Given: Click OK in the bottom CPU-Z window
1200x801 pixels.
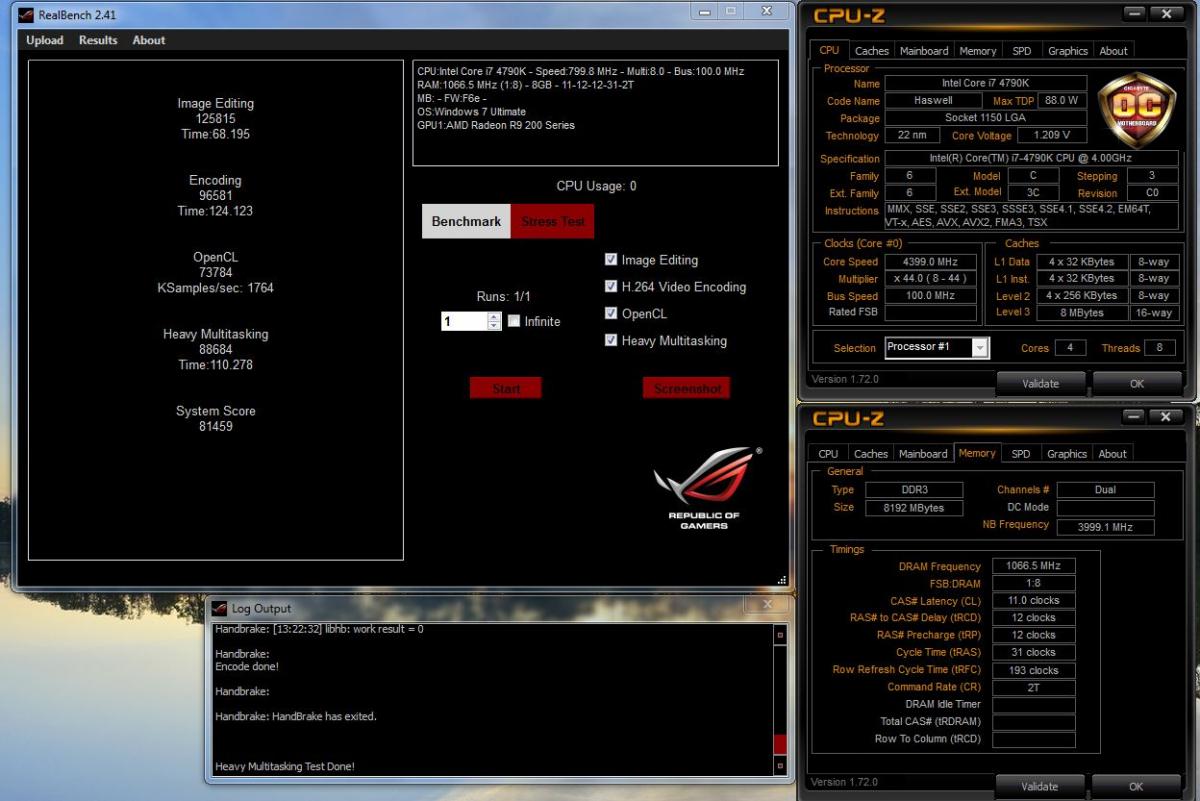Looking at the screenshot, I should point(1136,787).
